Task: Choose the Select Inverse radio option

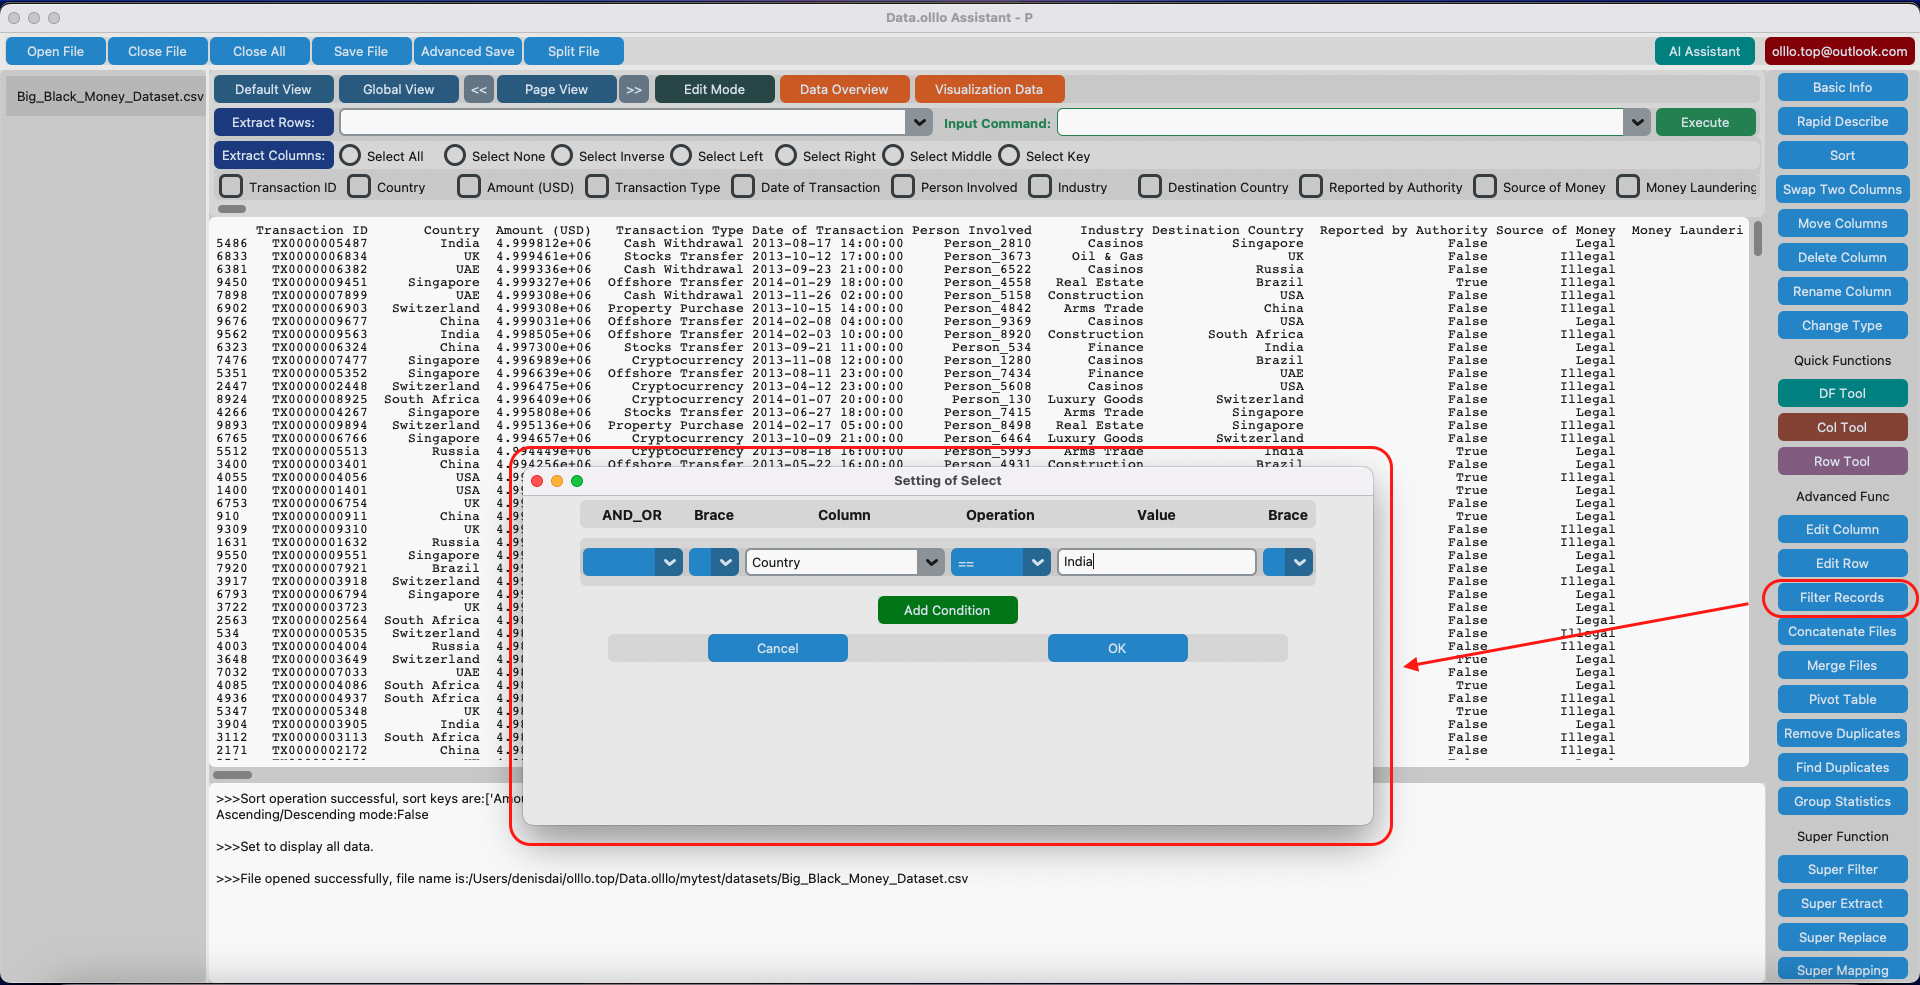Action: [563, 156]
